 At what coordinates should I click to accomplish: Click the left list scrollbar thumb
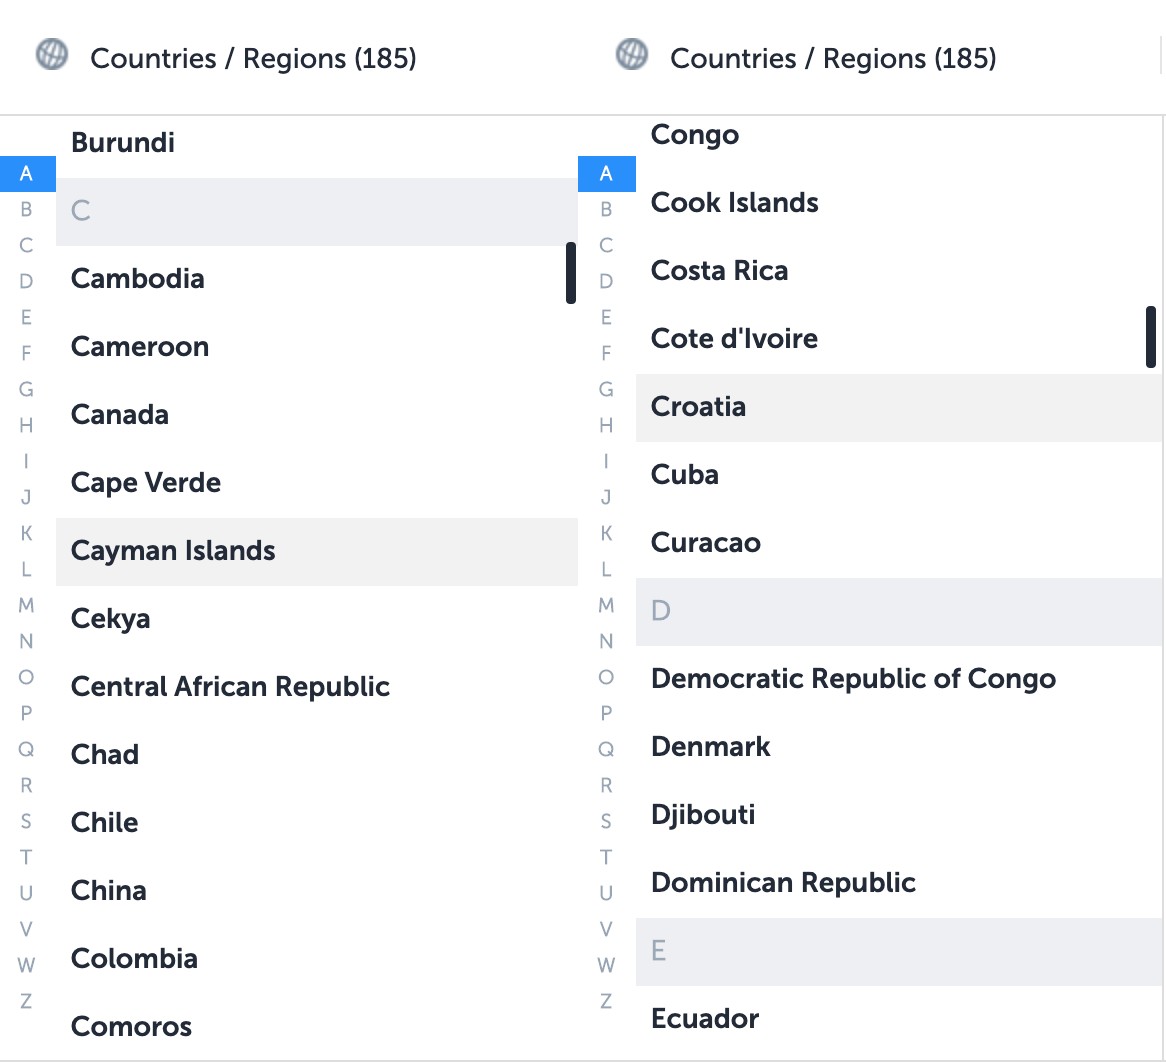tap(570, 273)
